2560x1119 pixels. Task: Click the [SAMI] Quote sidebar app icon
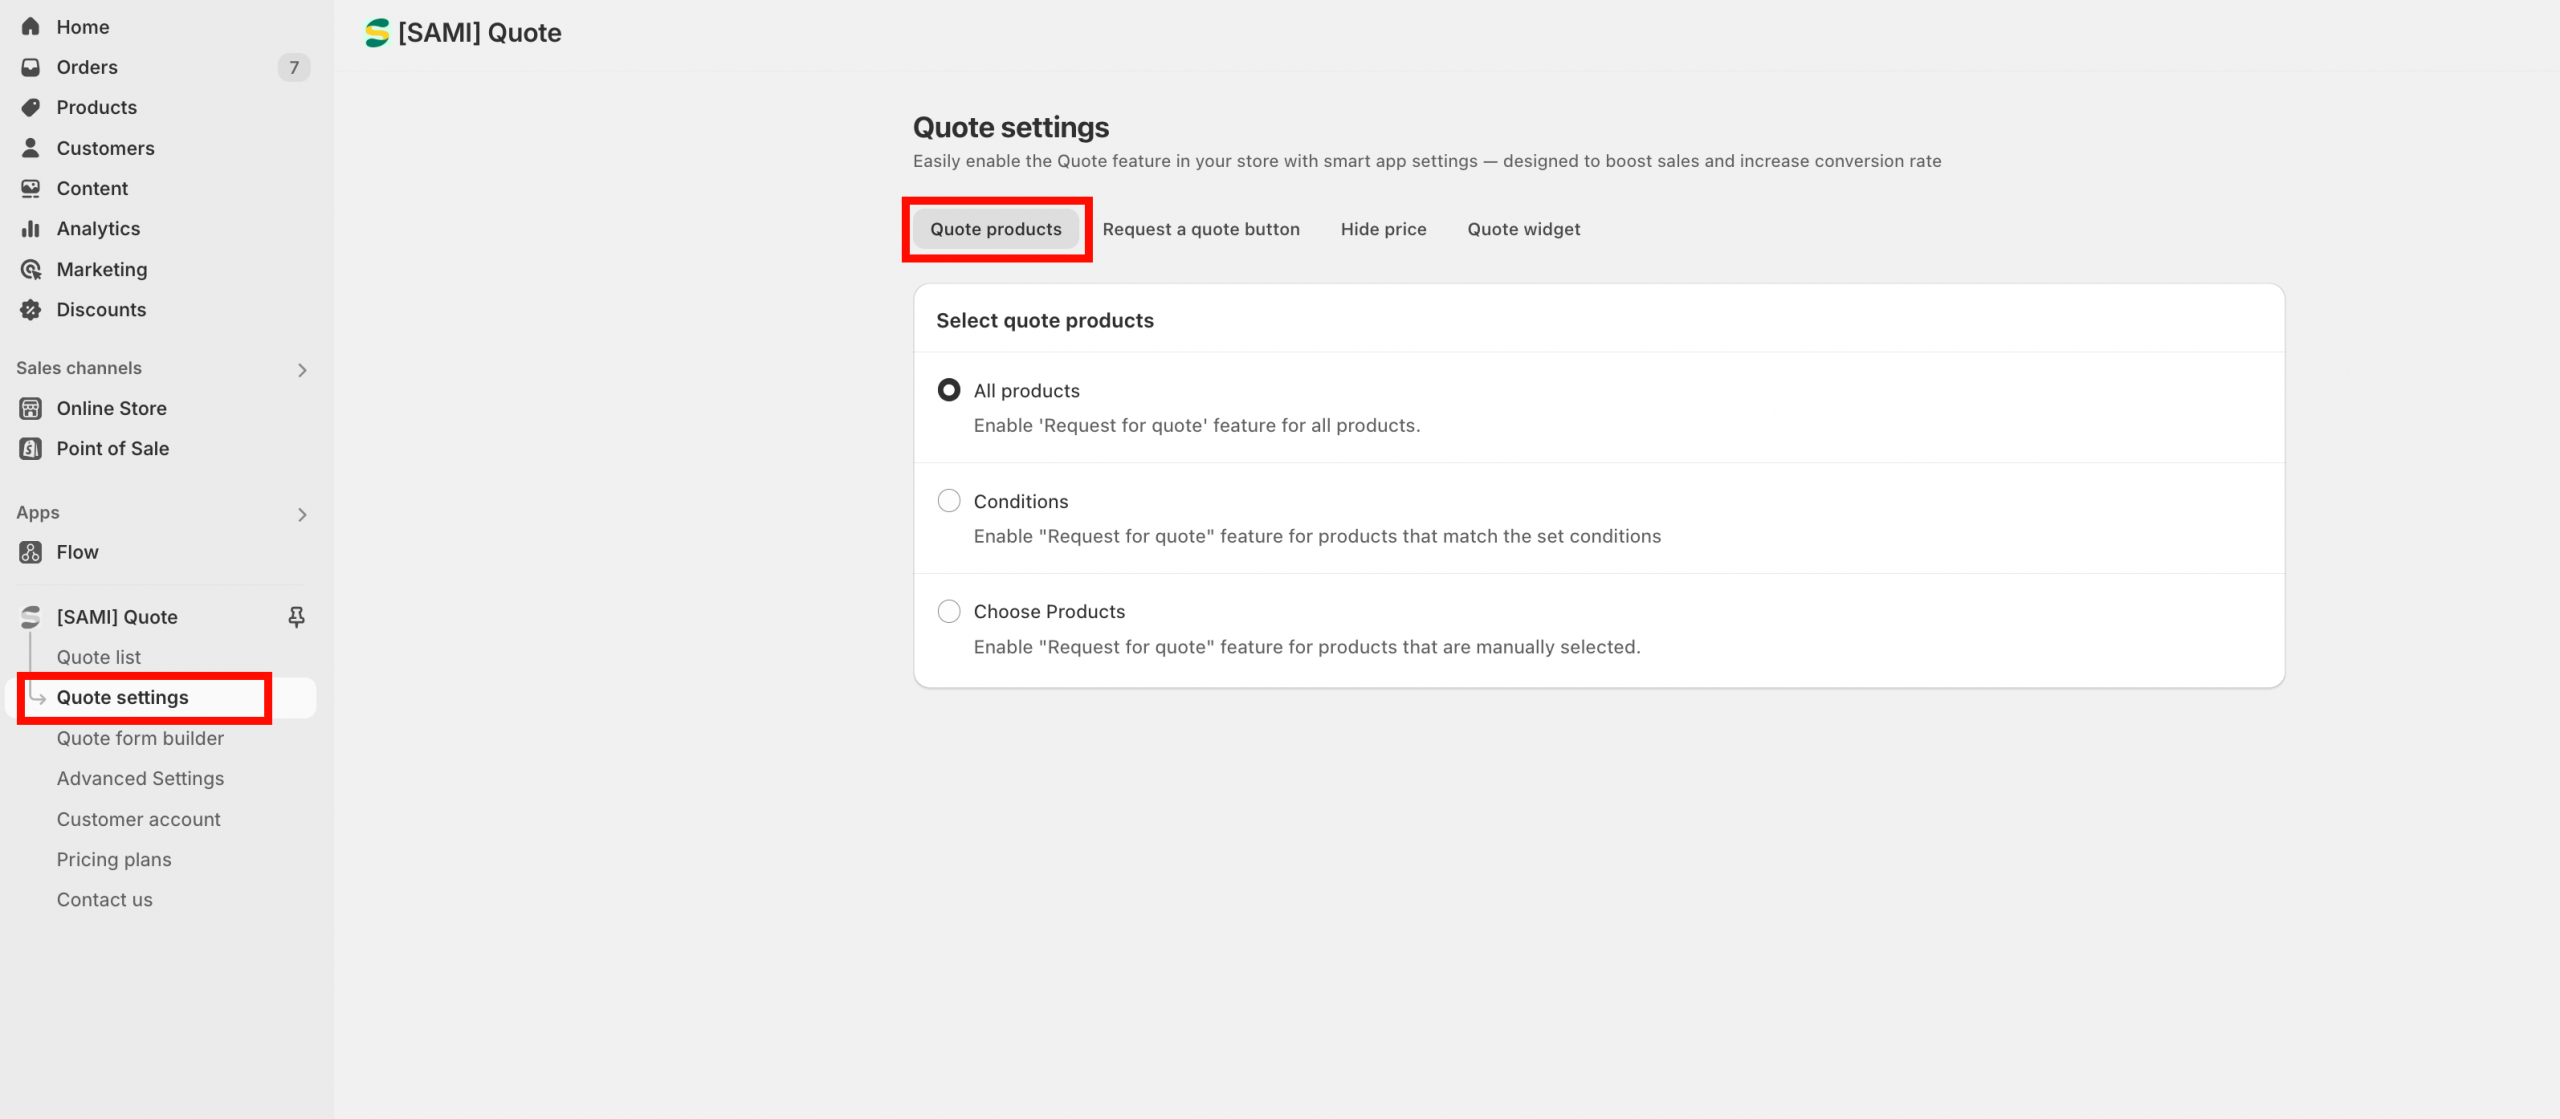[30, 617]
